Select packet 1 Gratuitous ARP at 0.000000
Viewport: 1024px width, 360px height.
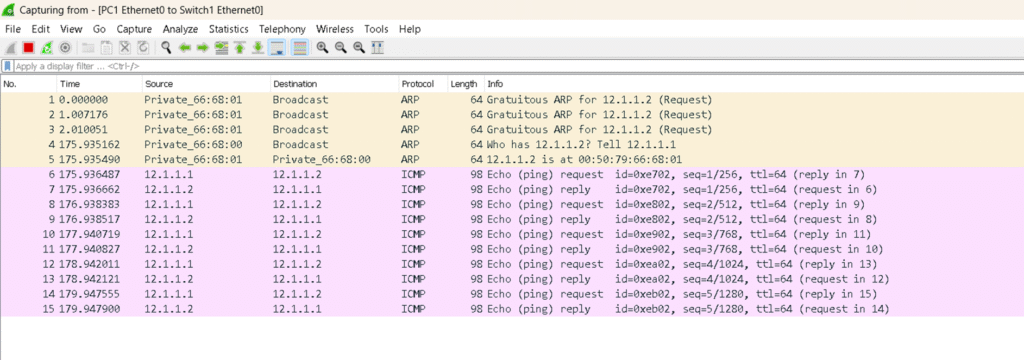coord(512,100)
